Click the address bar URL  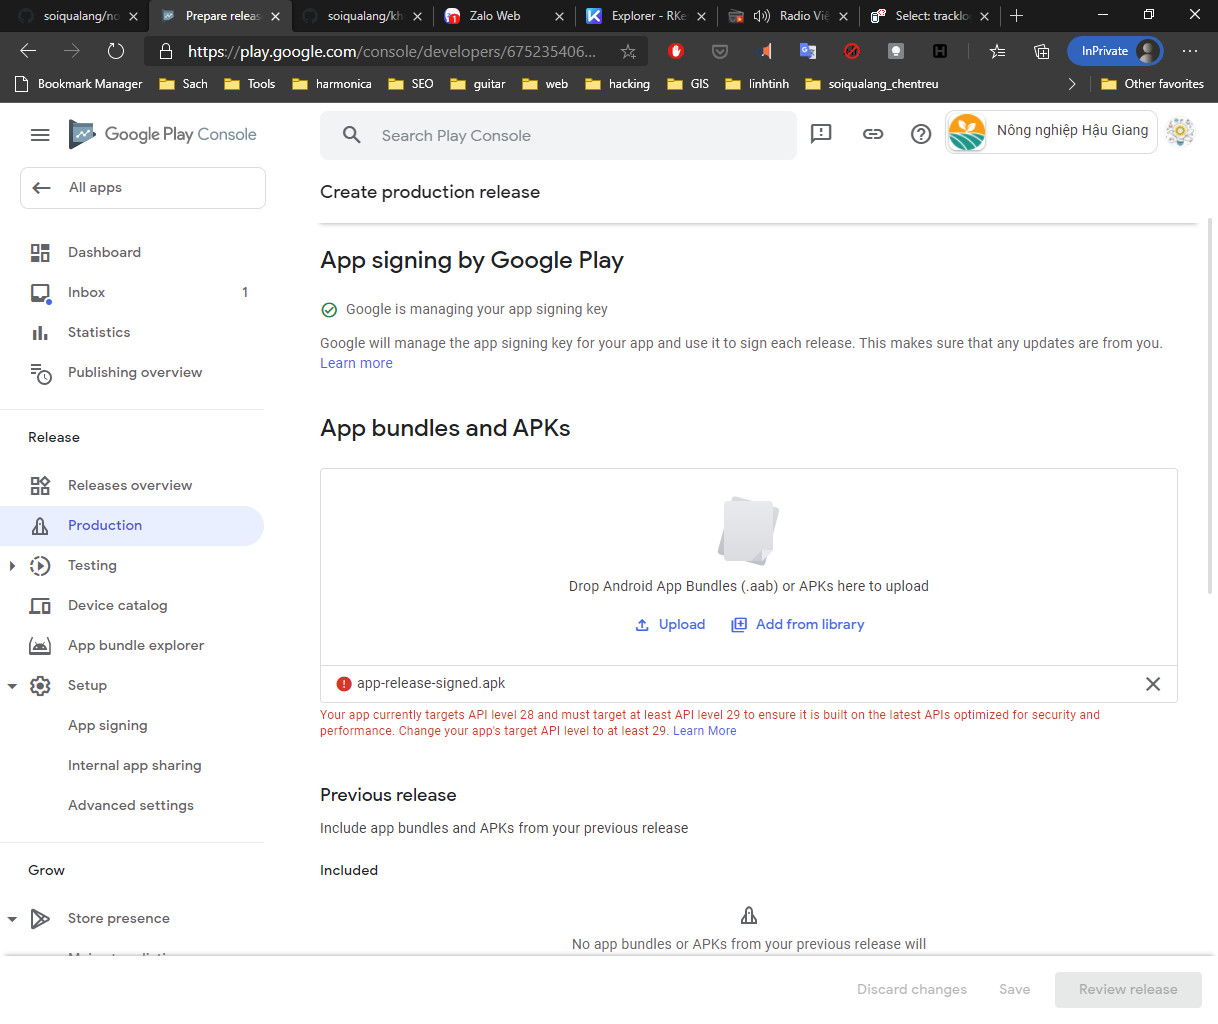[391, 51]
